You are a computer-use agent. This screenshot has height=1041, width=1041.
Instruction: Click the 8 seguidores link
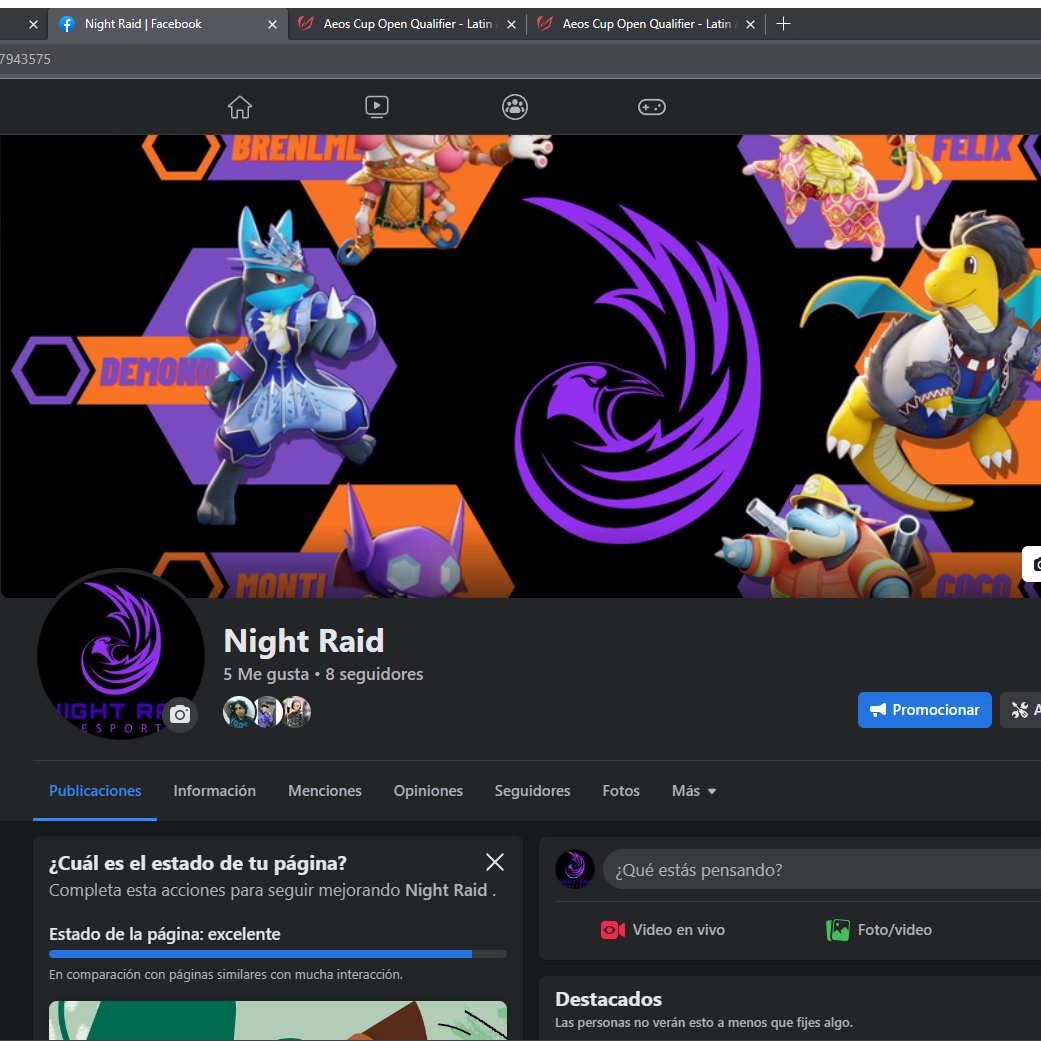(374, 674)
